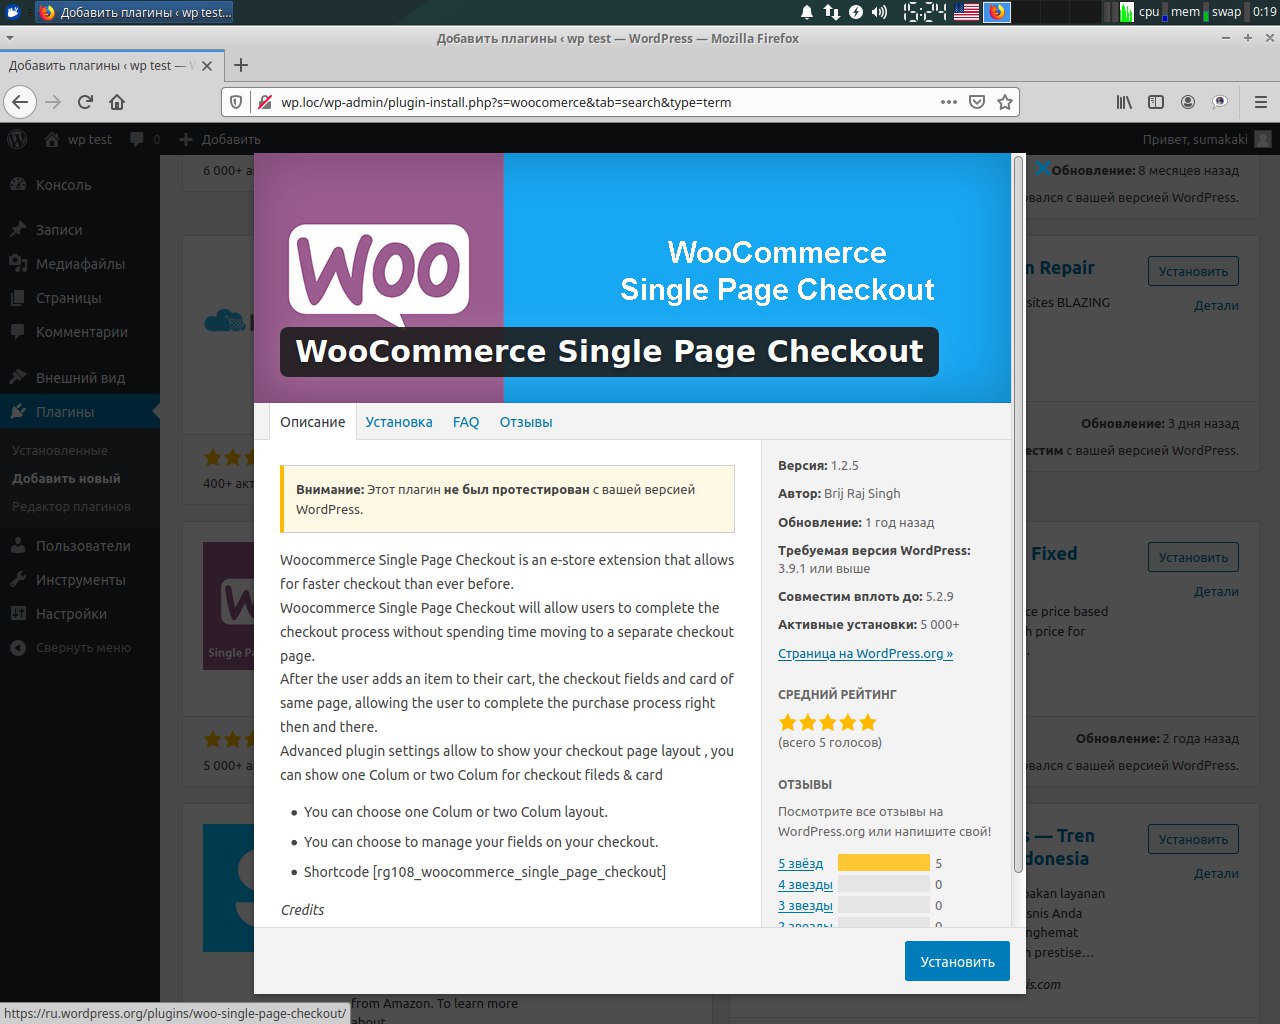Open a new browser tab with plus

[x=241, y=65]
